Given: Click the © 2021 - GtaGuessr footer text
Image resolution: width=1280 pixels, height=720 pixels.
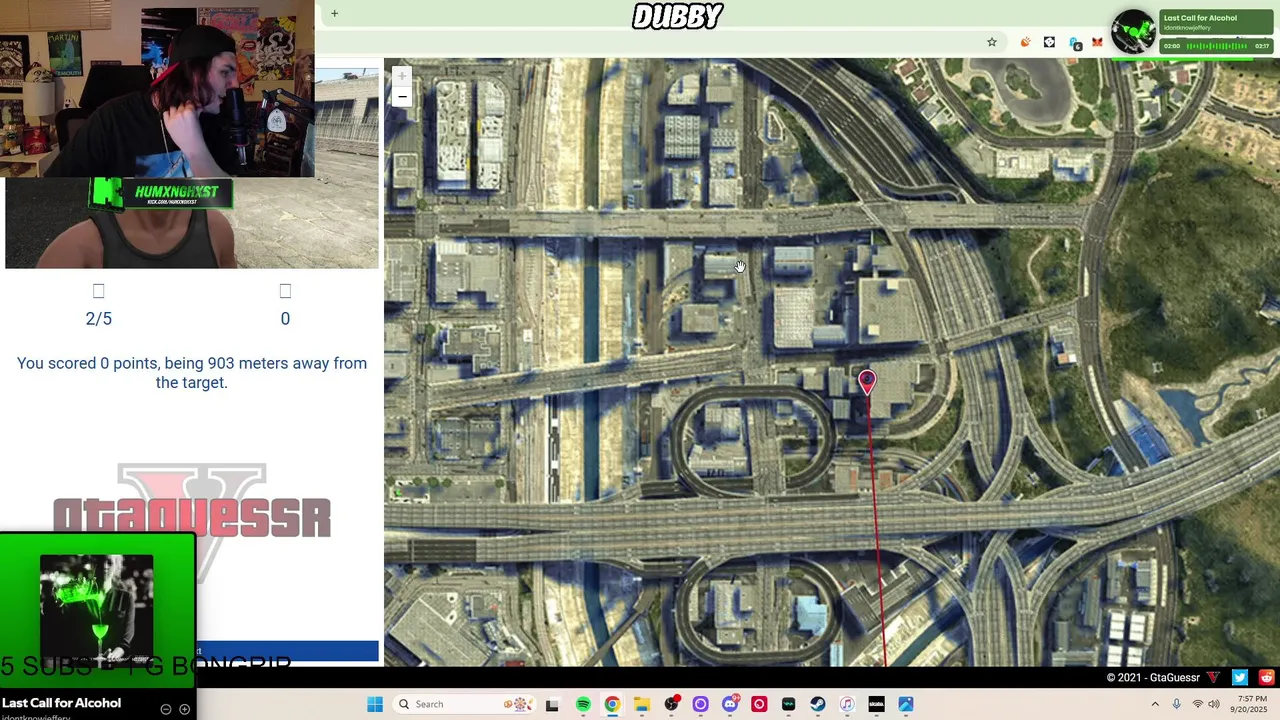Looking at the screenshot, I should [x=1153, y=677].
